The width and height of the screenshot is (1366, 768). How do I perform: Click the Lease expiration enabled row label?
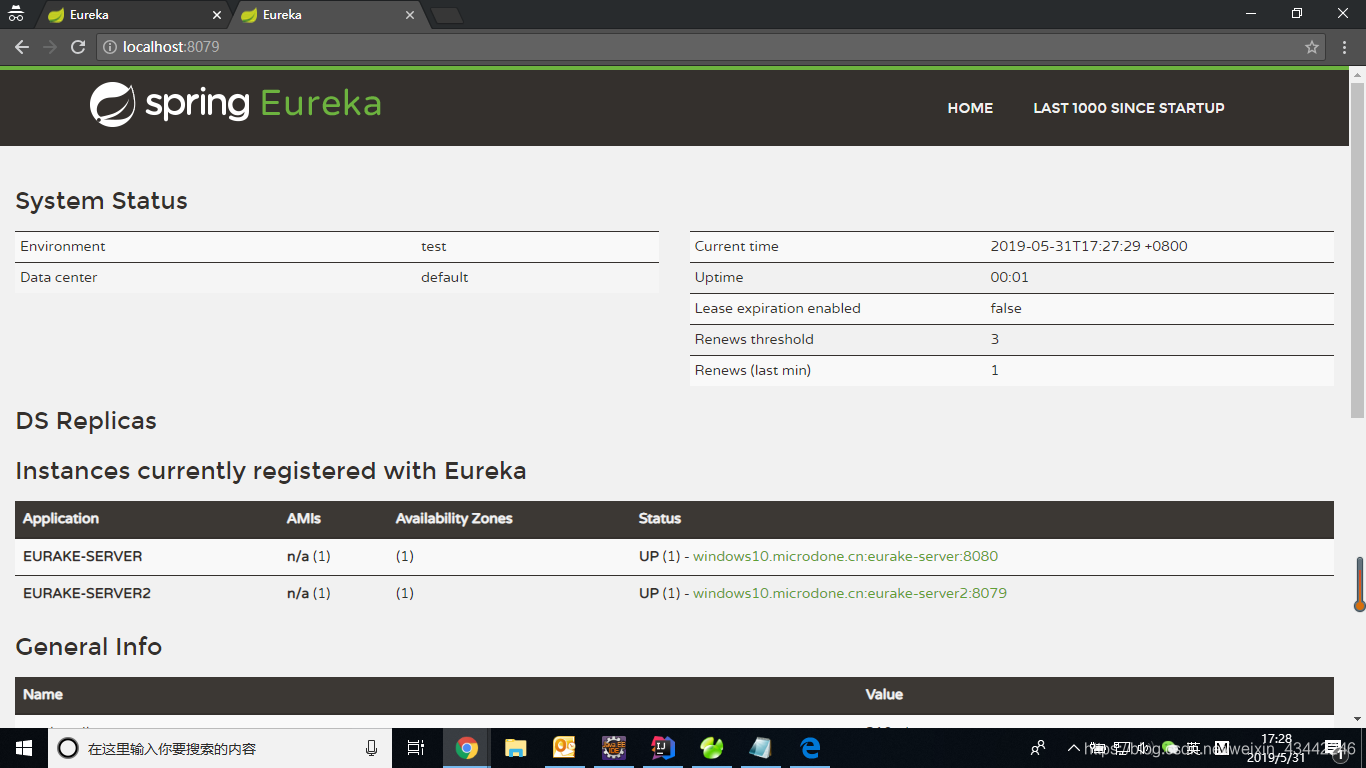pyautogui.click(x=778, y=308)
